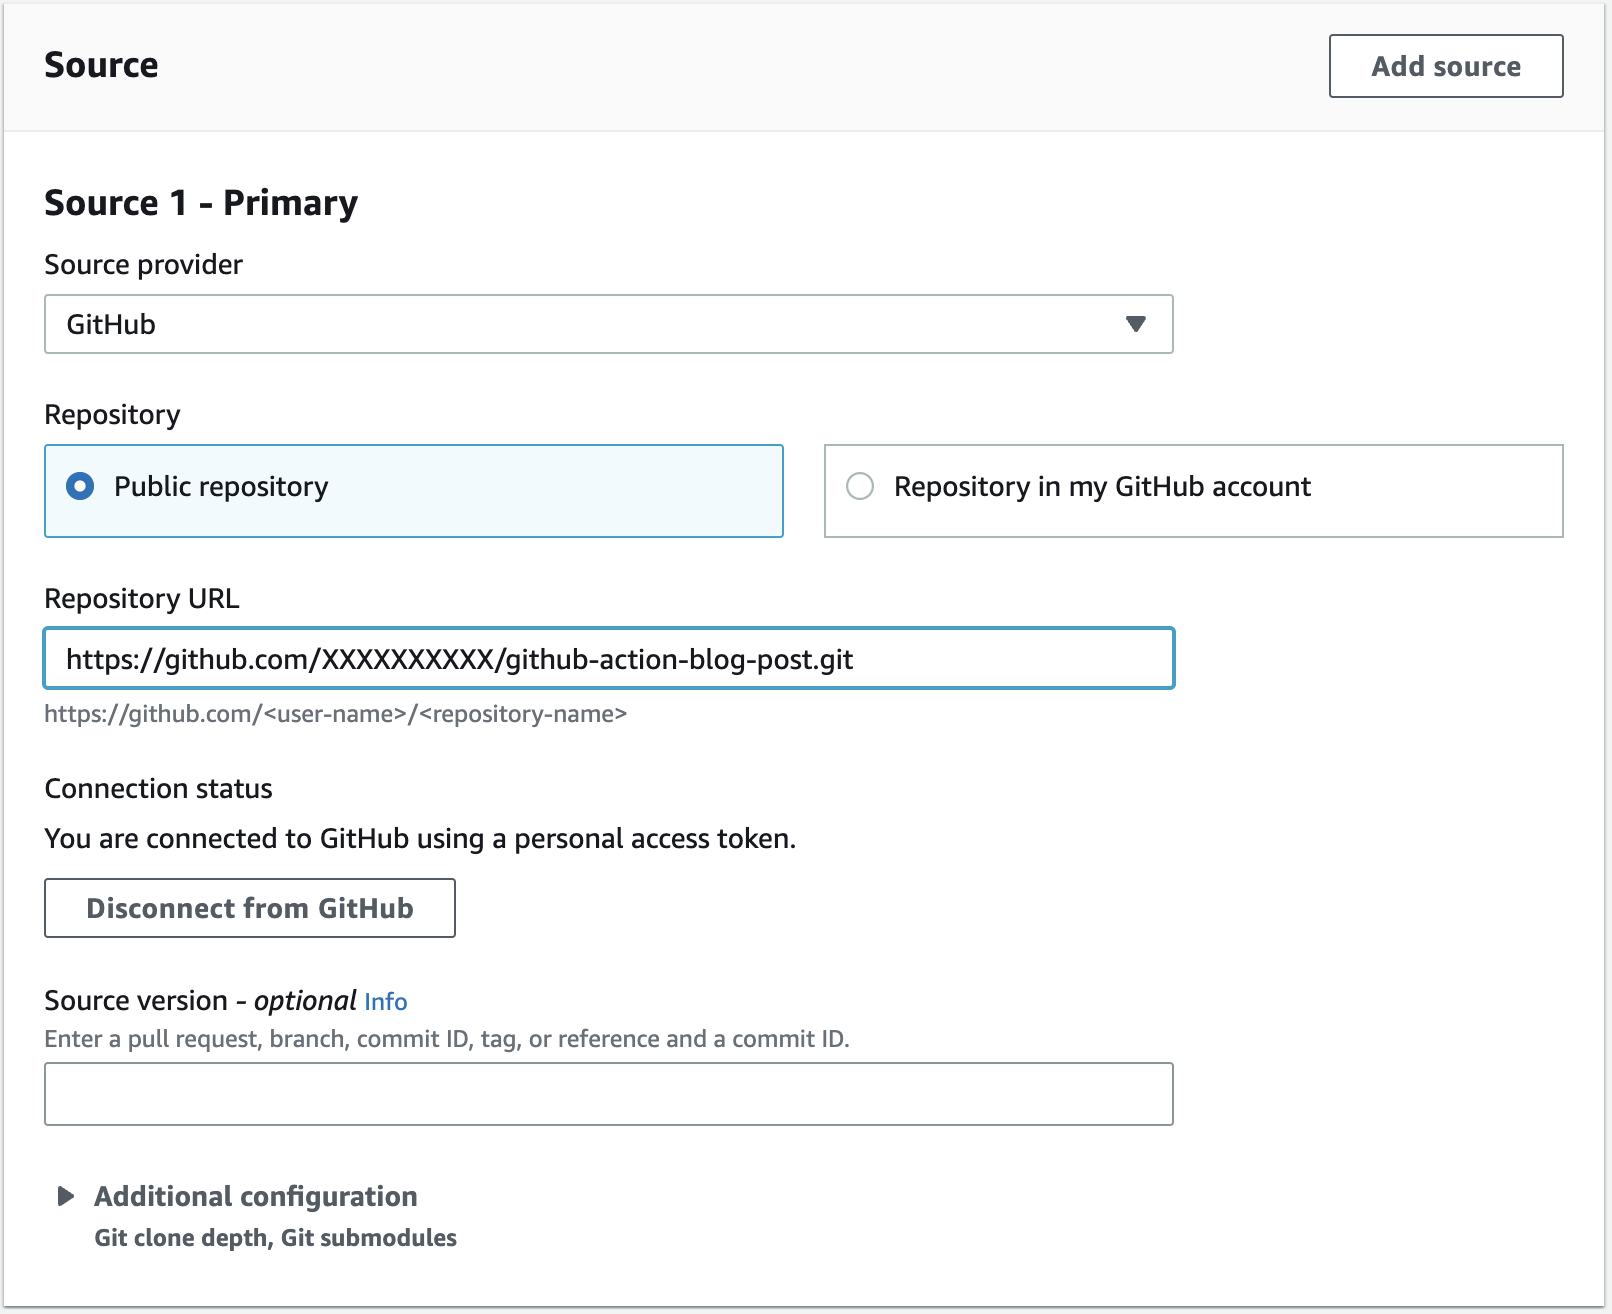
Task: Click the Source panel header
Action: pyautogui.click(x=100, y=64)
